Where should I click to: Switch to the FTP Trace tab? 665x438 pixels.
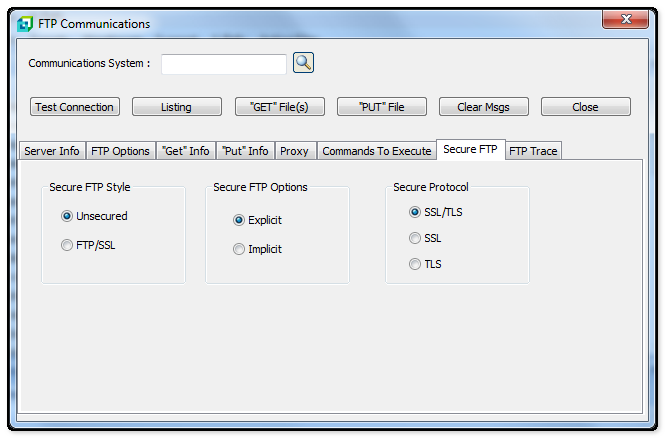coord(533,151)
